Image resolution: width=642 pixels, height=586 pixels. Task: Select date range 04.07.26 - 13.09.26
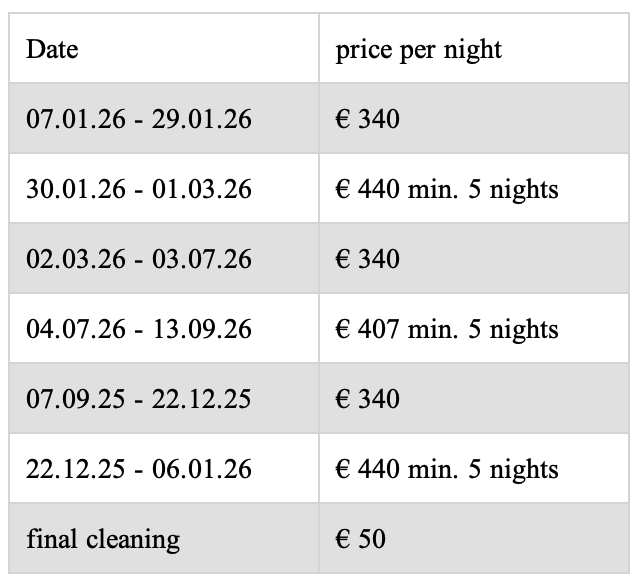[x=139, y=329]
